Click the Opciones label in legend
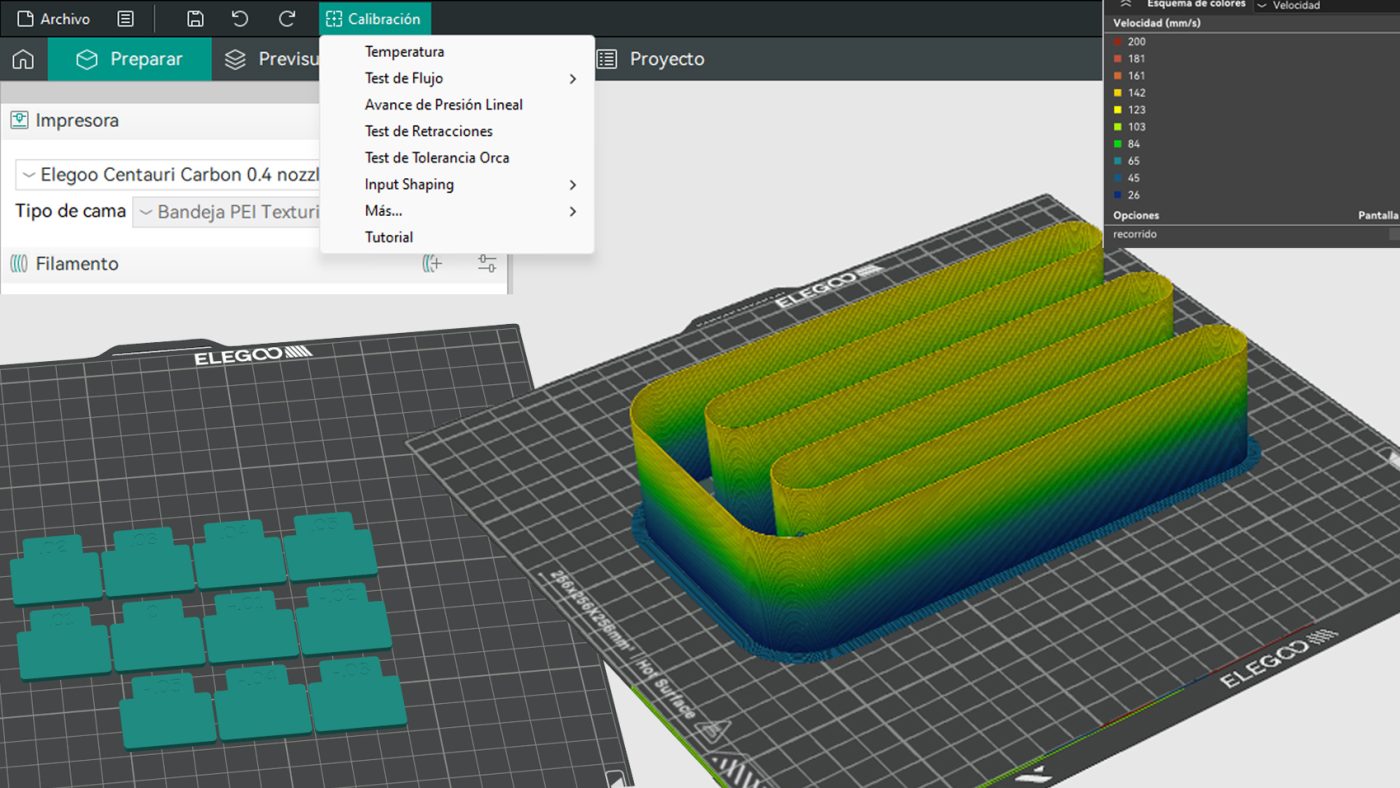Viewport: 1400px width, 788px height. (1136, 215)
